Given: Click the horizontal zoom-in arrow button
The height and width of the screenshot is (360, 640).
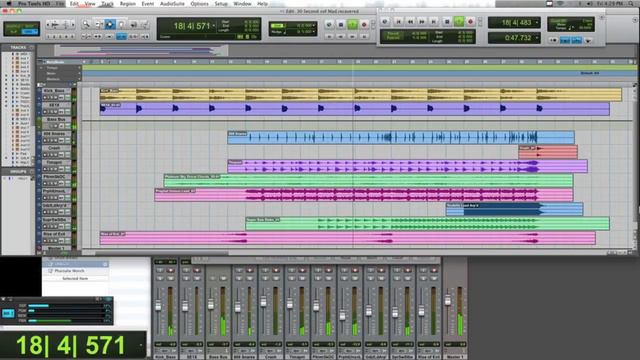Looking at the screenshot, I should [73, 25].
